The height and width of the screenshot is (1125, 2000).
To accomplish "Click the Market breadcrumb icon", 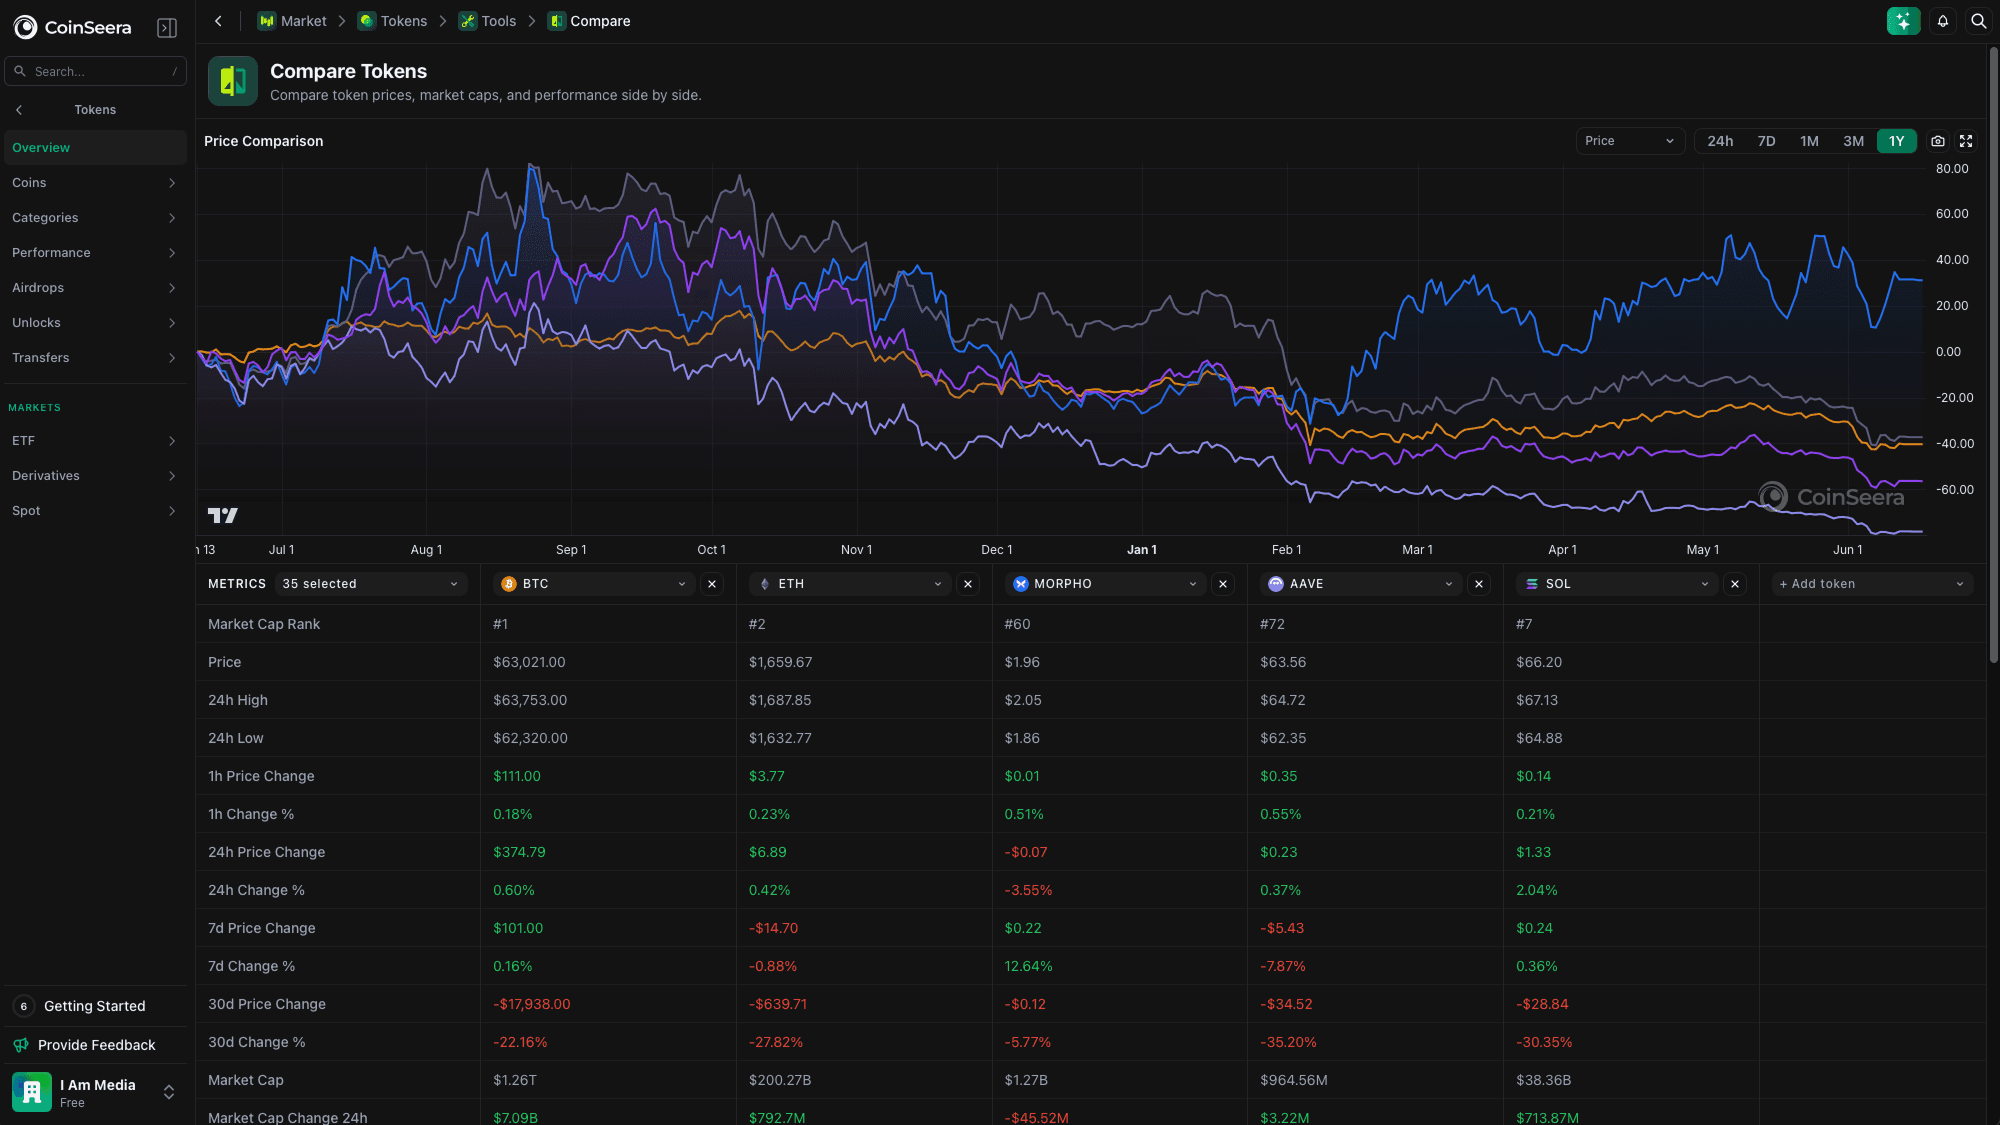I will click(x=266, y=21).
